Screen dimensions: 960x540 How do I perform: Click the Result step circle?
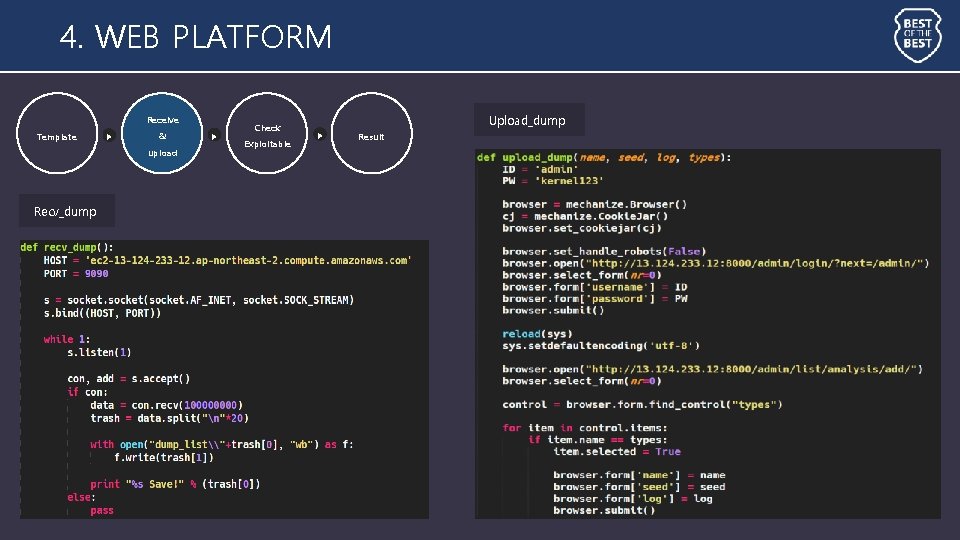click(372, 133)
